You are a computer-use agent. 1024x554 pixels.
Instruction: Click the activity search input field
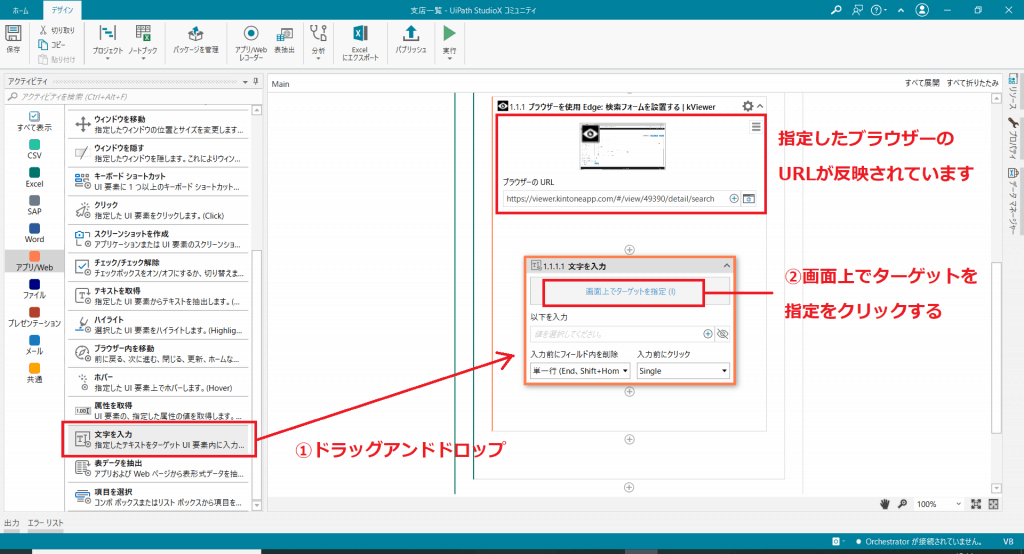coord(130,97)
